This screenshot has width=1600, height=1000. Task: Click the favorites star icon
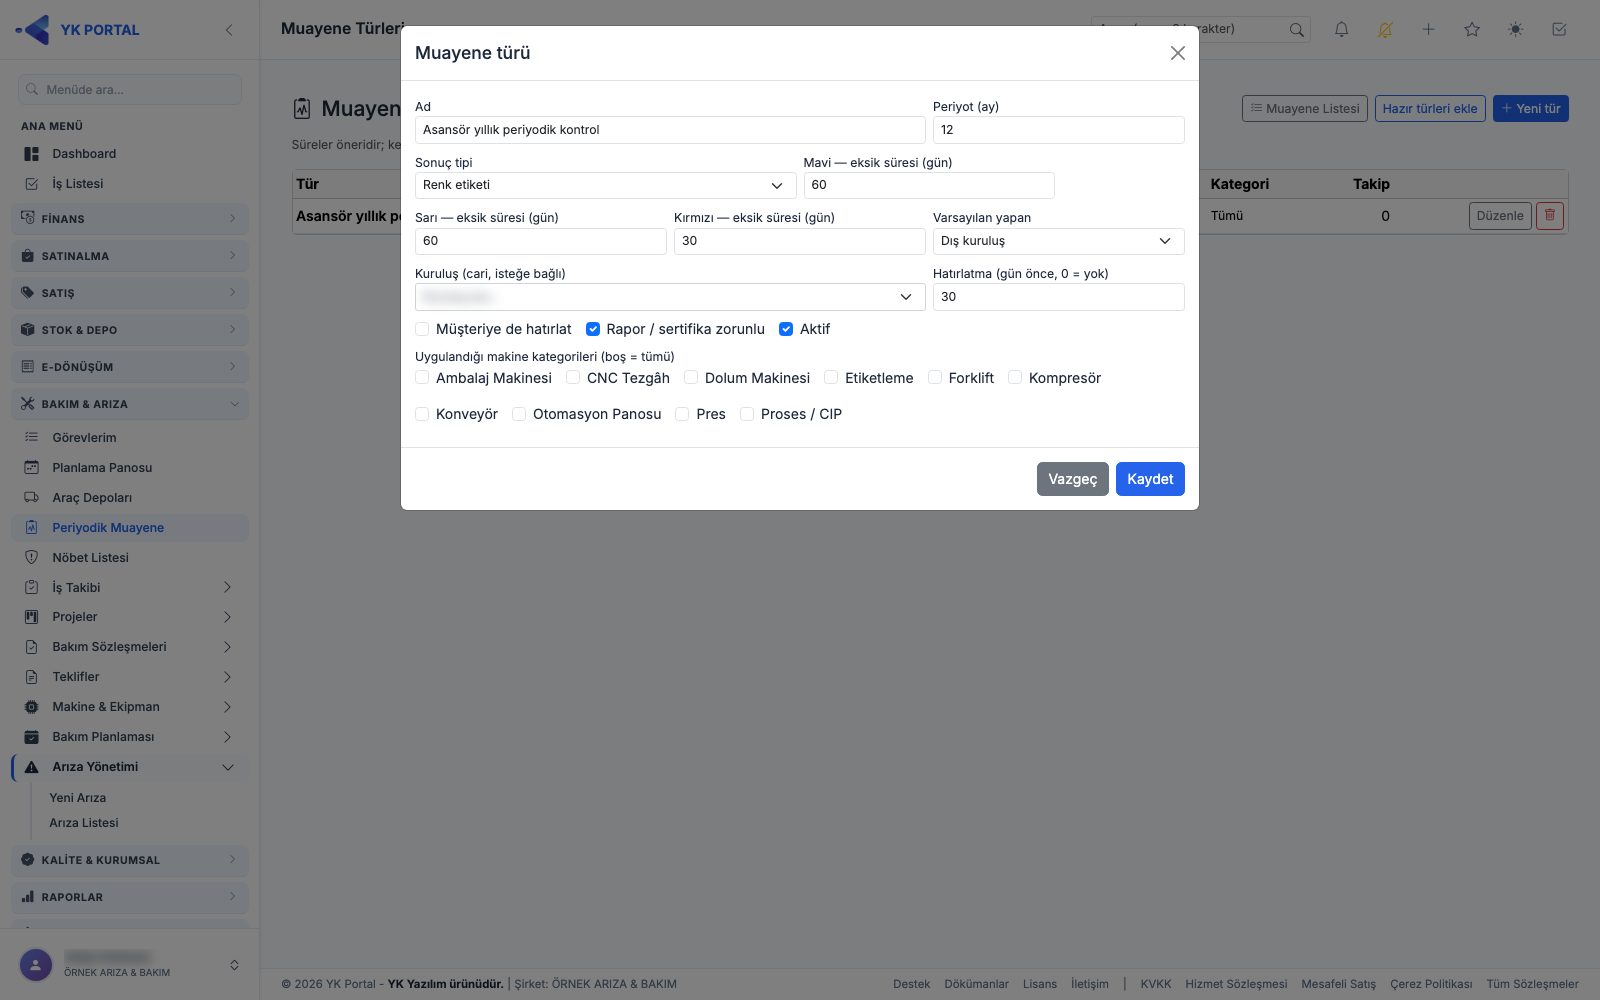[1472, 29]
